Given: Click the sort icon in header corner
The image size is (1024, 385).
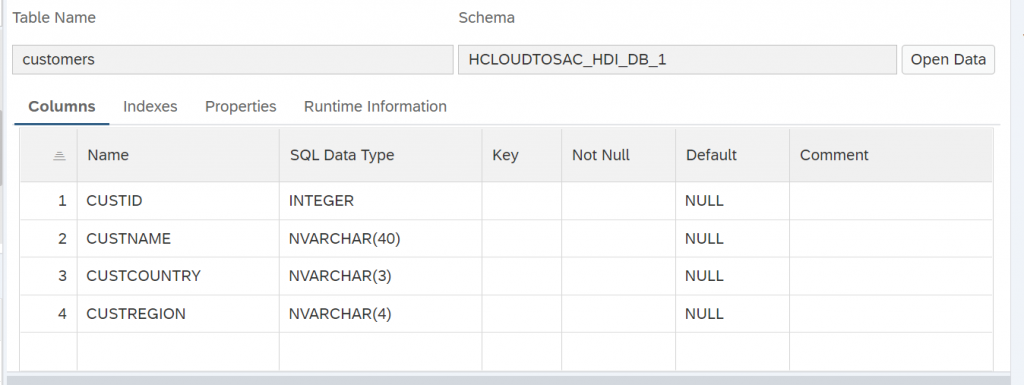Looking at the screenshot, I should 59,155.
